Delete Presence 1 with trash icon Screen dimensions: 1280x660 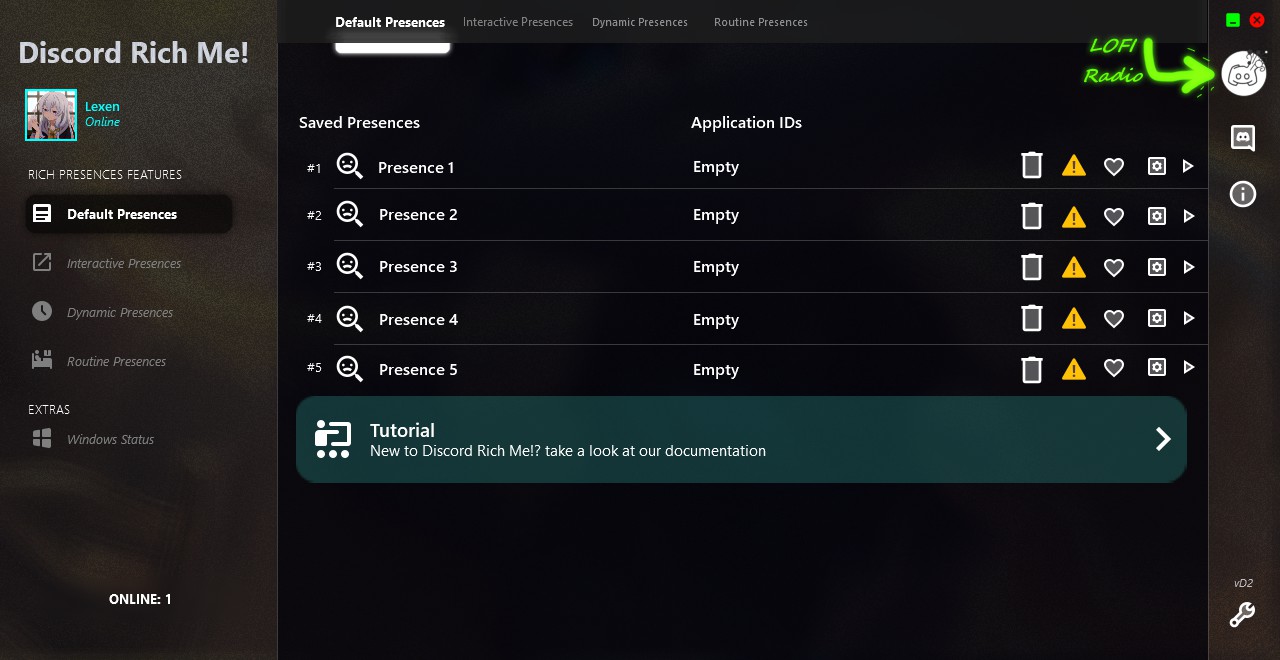(x=1032, y=166)
